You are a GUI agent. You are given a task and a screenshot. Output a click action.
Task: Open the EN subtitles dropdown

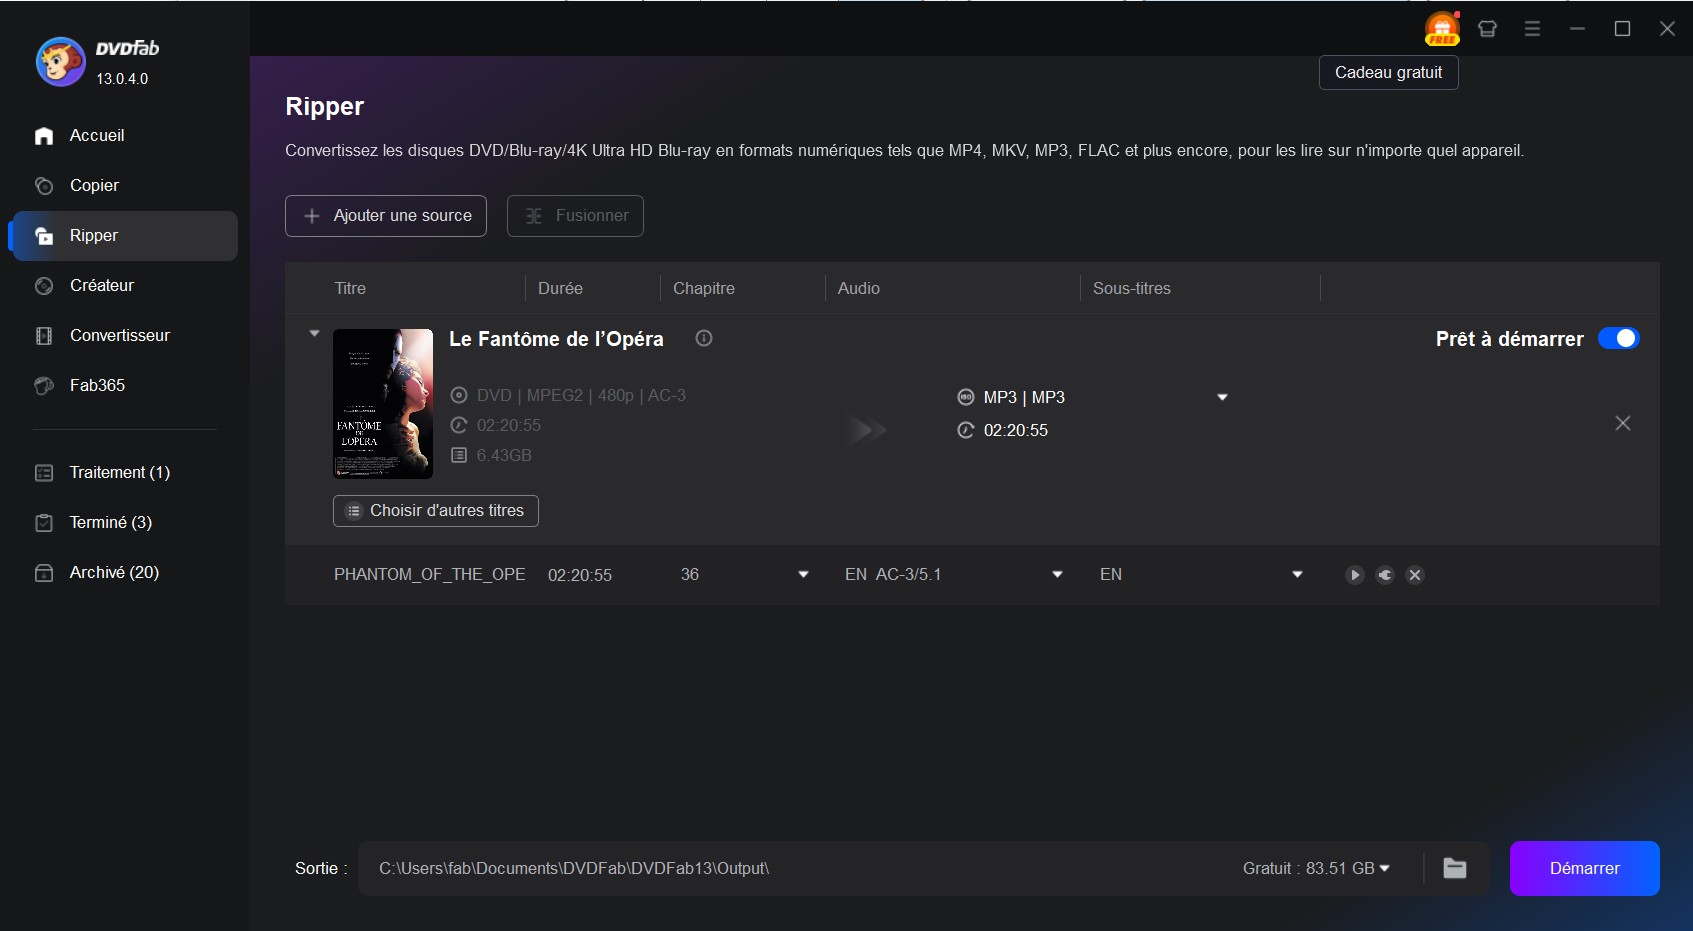coord(1297,575)
